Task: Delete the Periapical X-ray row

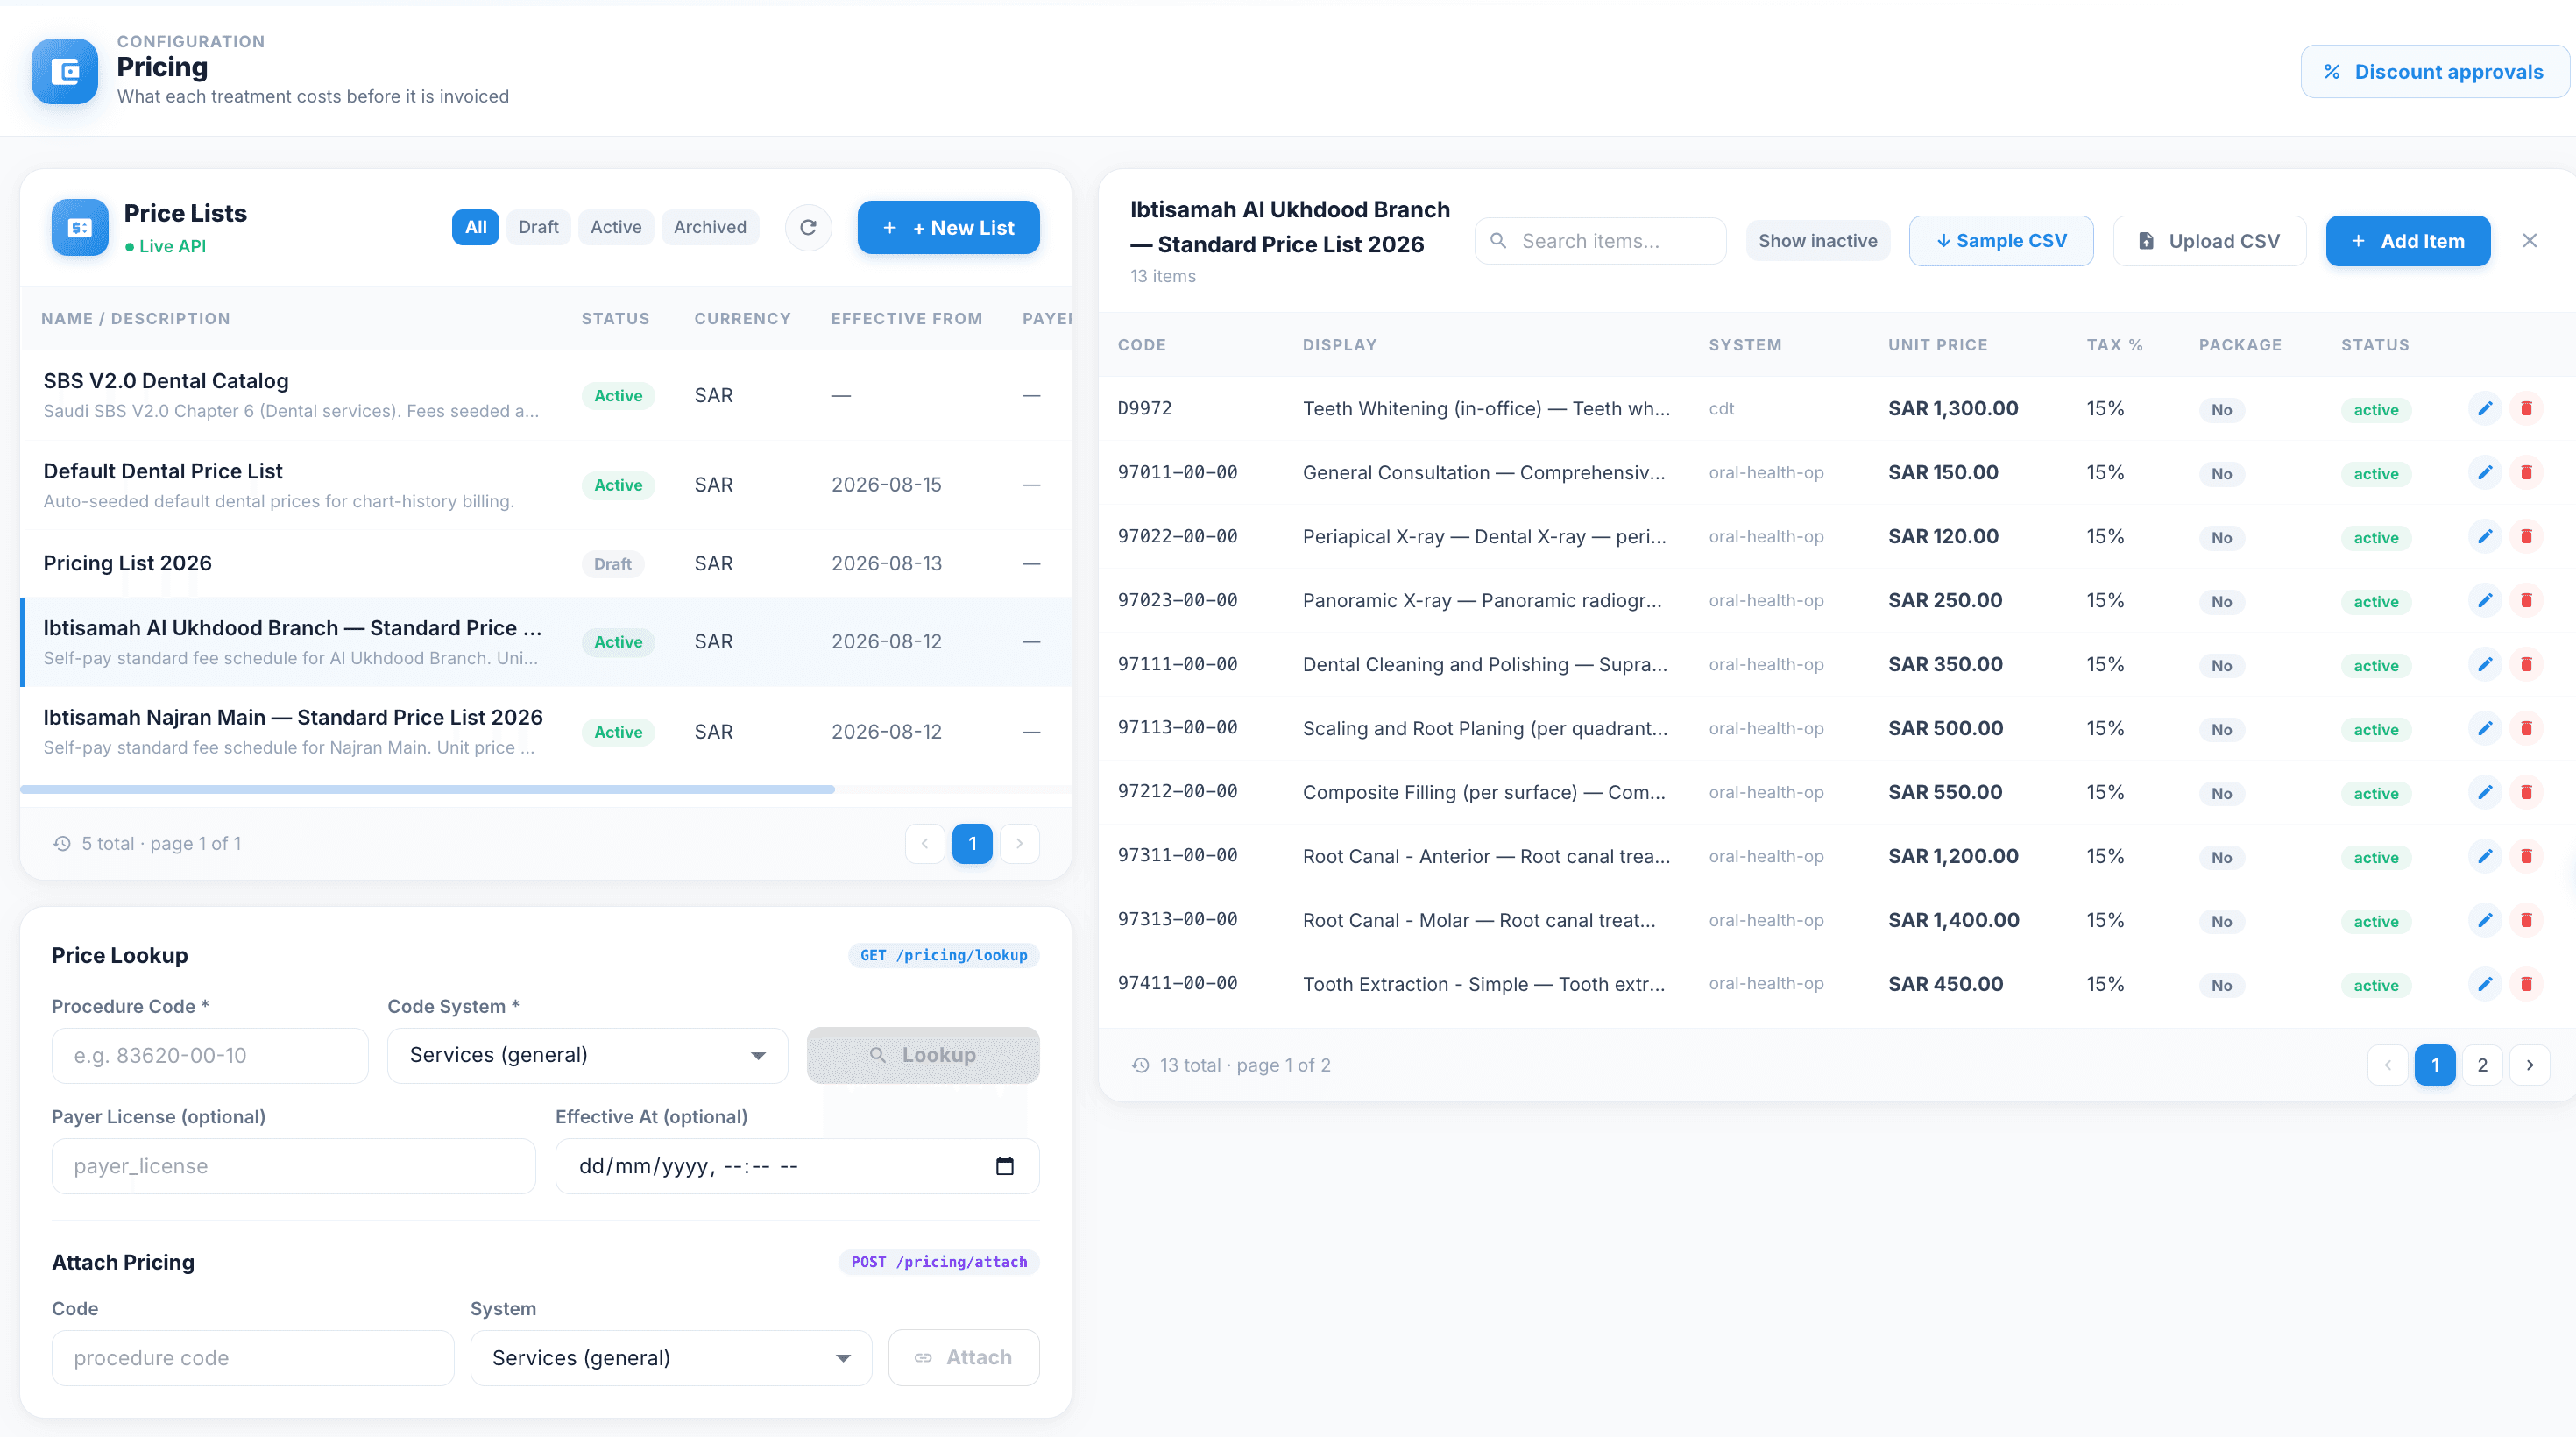Action: 2526,536
